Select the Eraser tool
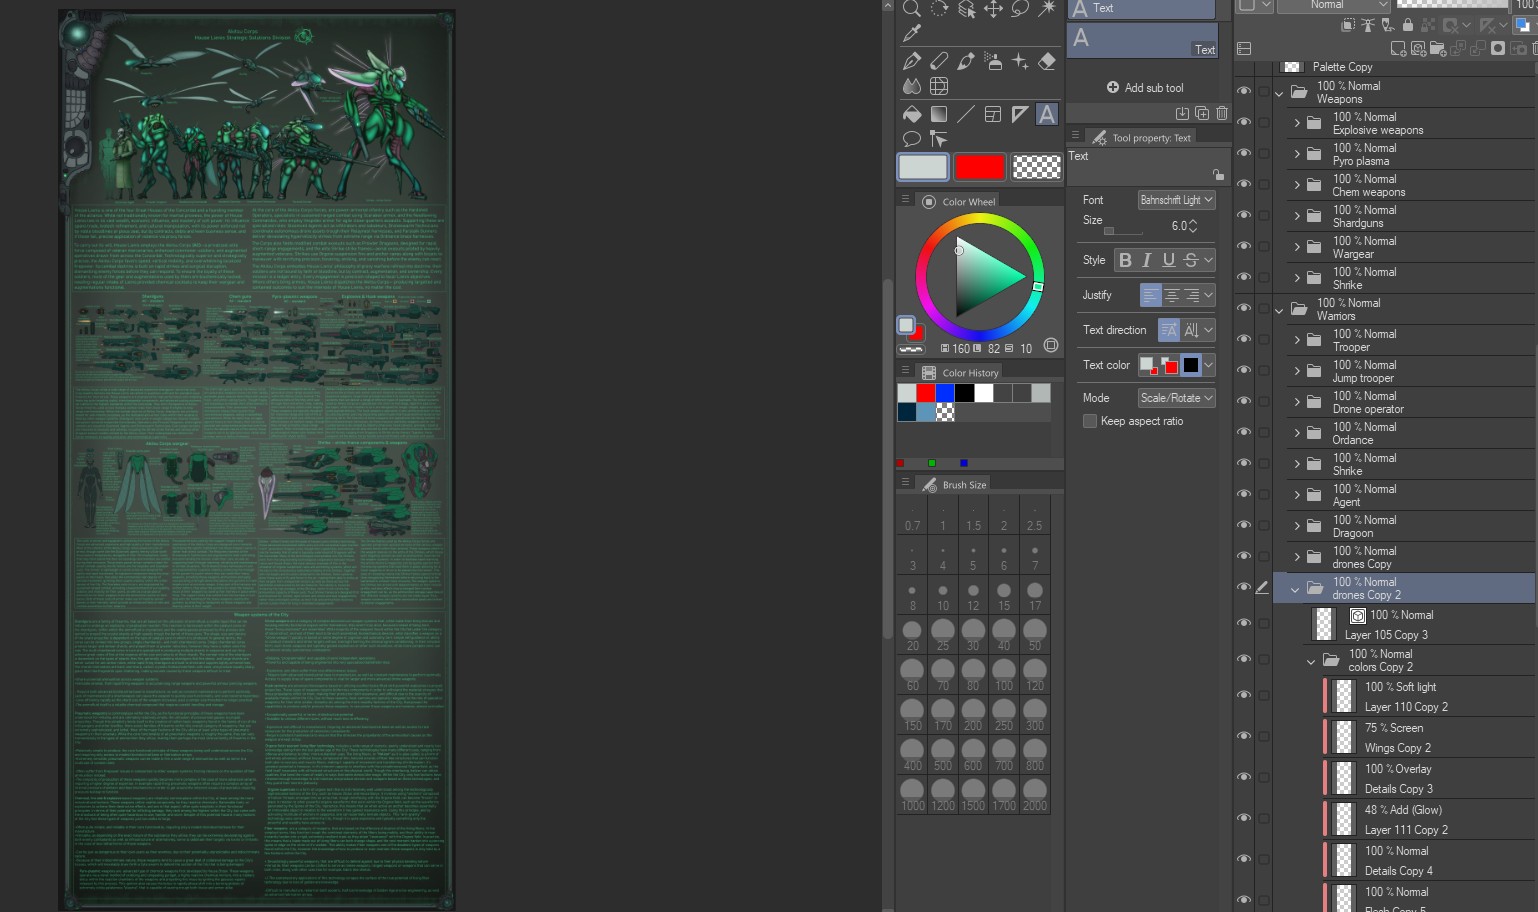The height and width of the screenshot is (912, 1538). (x=1047, y=61)
